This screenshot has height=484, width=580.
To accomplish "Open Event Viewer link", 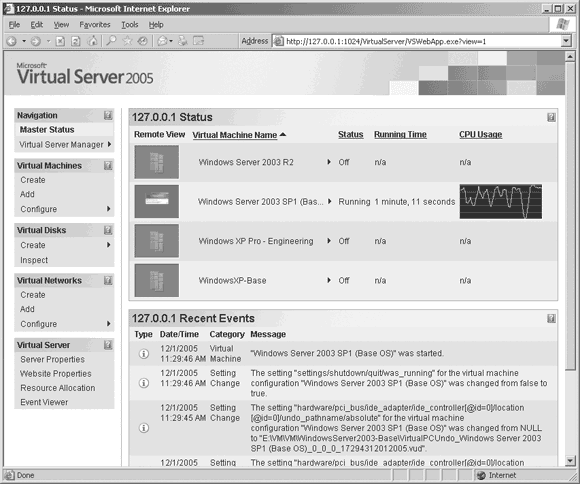I will coord(44,402).
